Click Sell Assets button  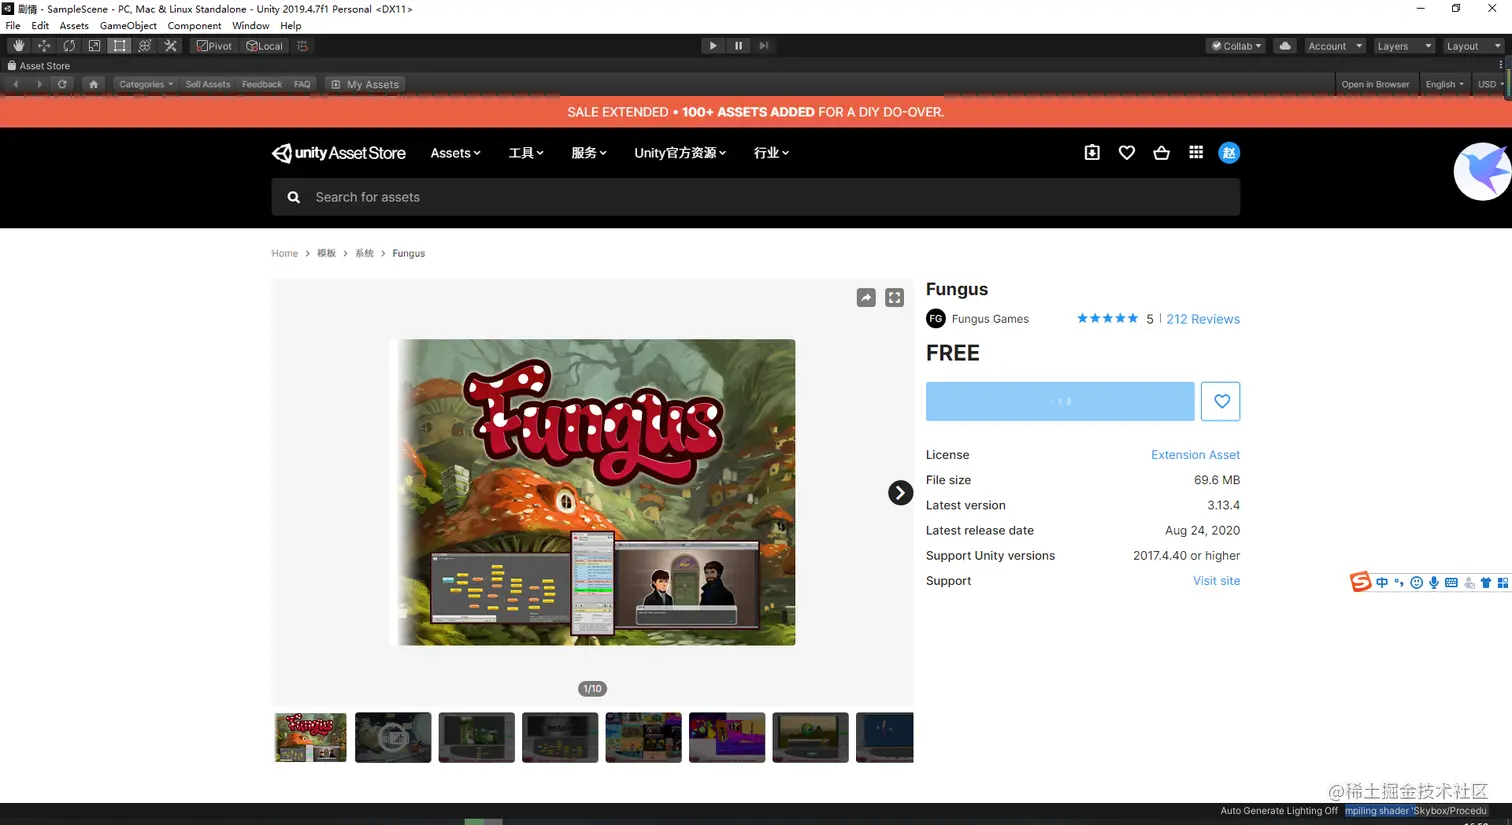(x=208, y=84)
